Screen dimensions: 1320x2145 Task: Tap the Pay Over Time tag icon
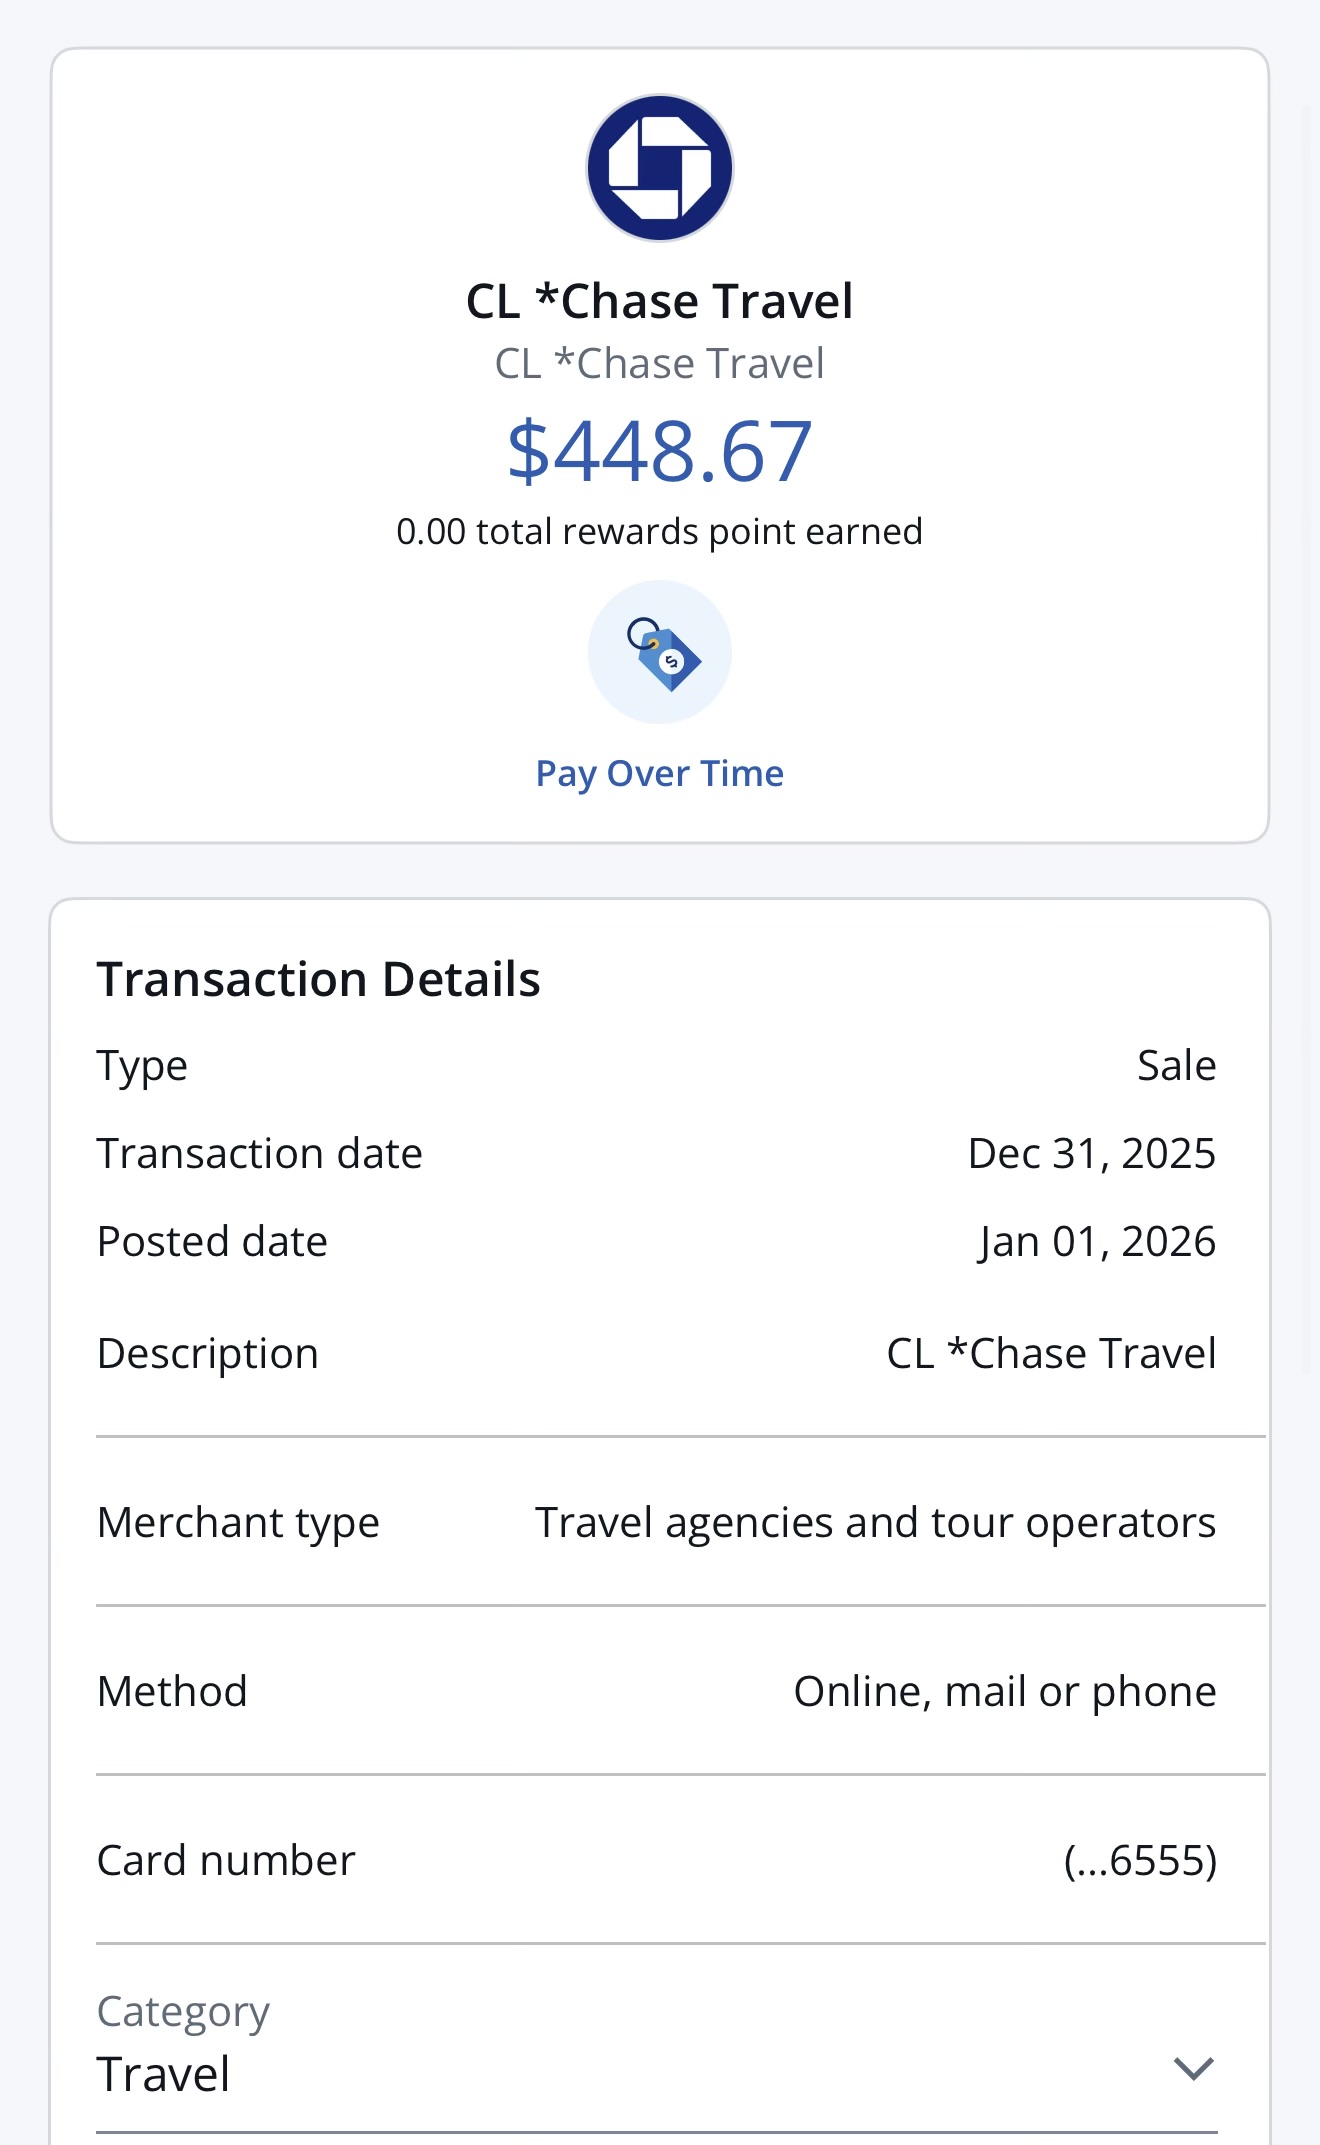point(659,653)
